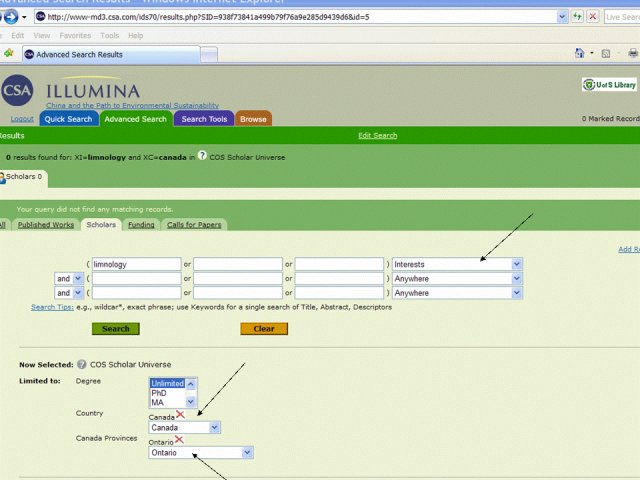Click the print icon in toolbar
This screenshot has width=640, height=480.
coord(633,53)
